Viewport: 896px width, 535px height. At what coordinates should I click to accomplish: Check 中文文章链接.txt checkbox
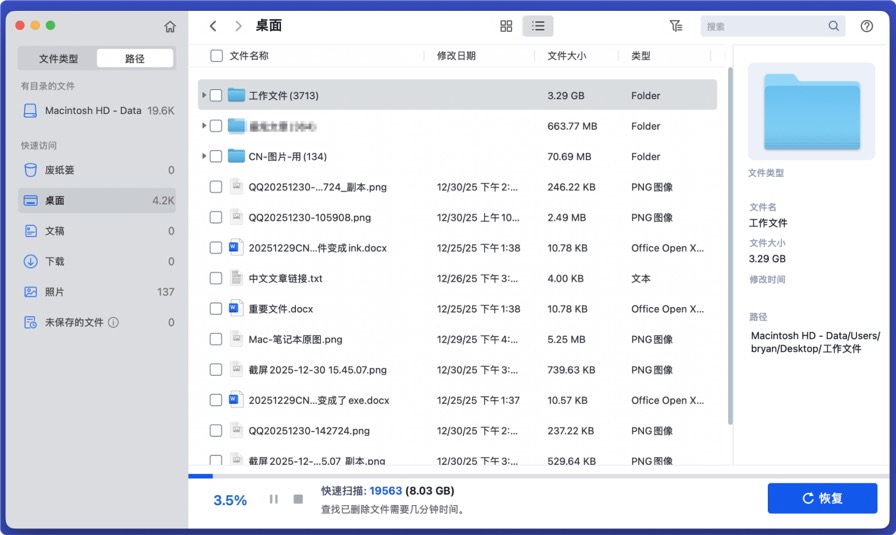[215, 278]
